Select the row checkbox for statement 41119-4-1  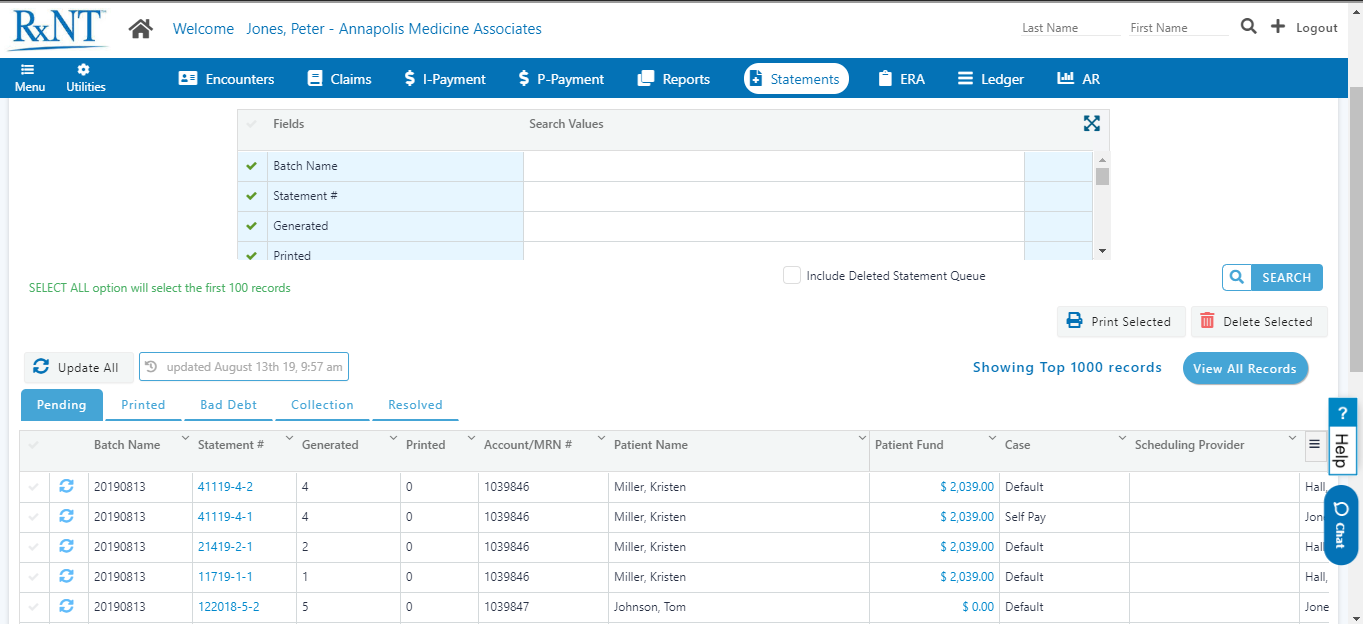point(34,517)
